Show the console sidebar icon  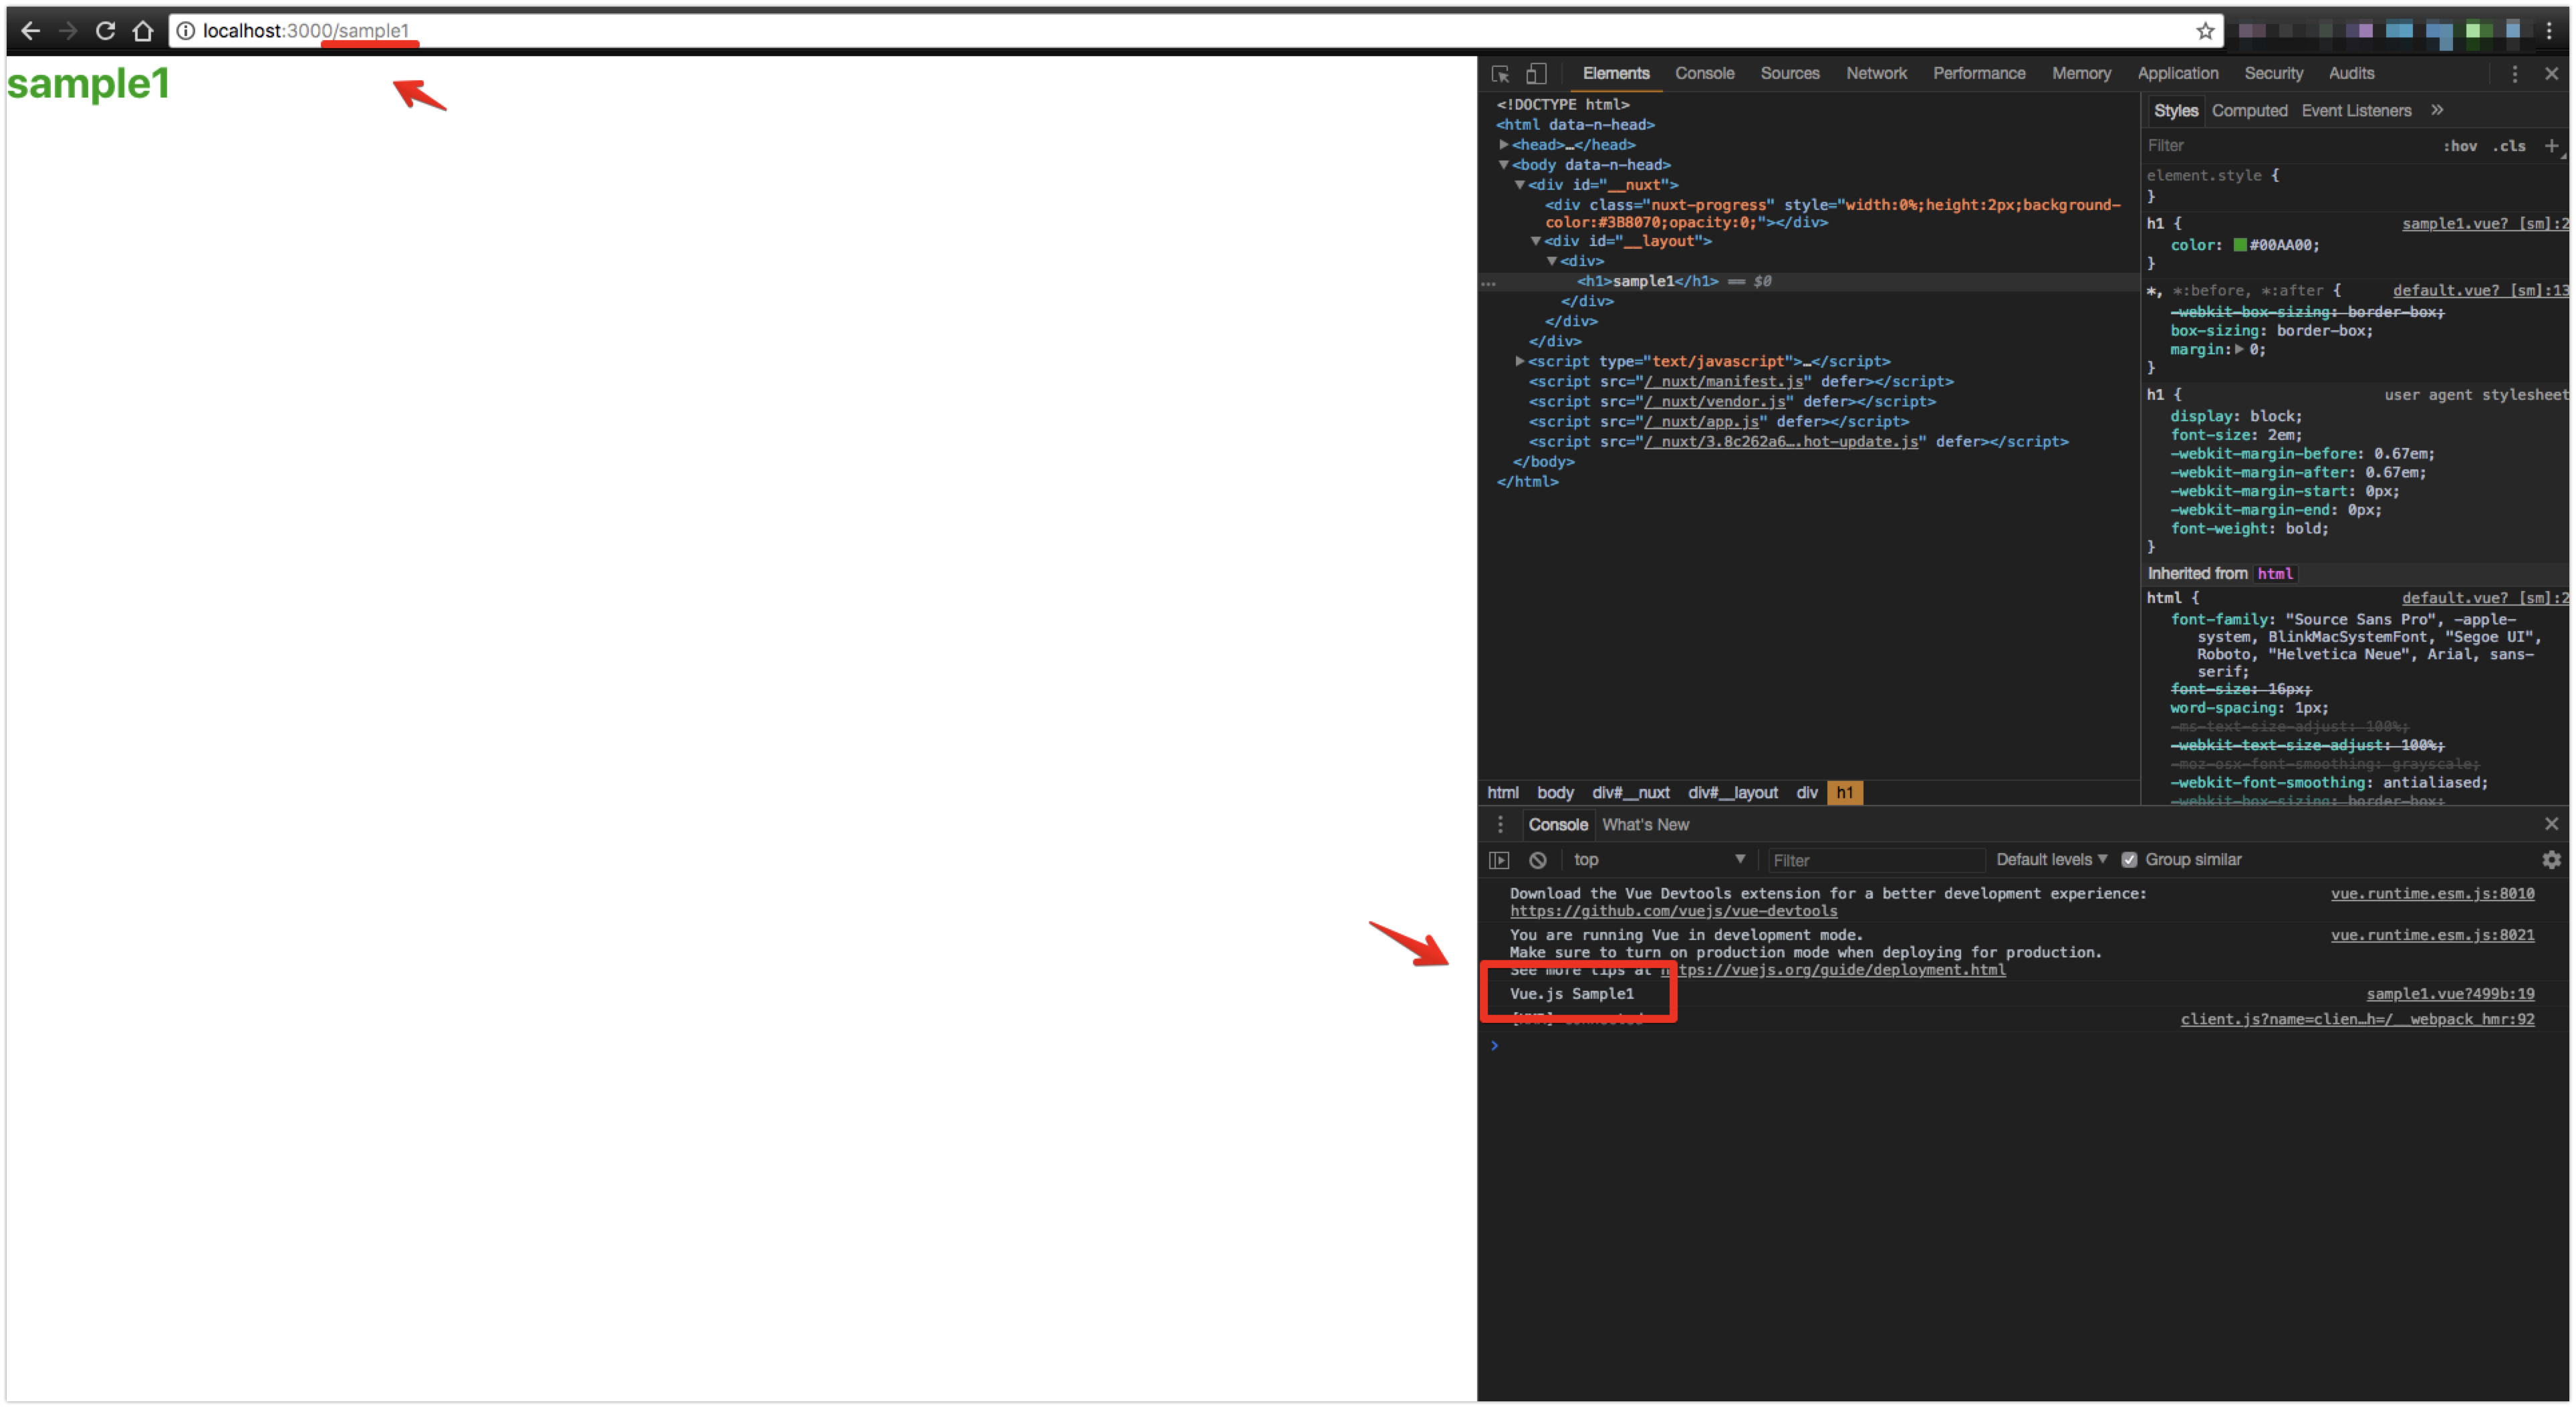coord(1499,860)
